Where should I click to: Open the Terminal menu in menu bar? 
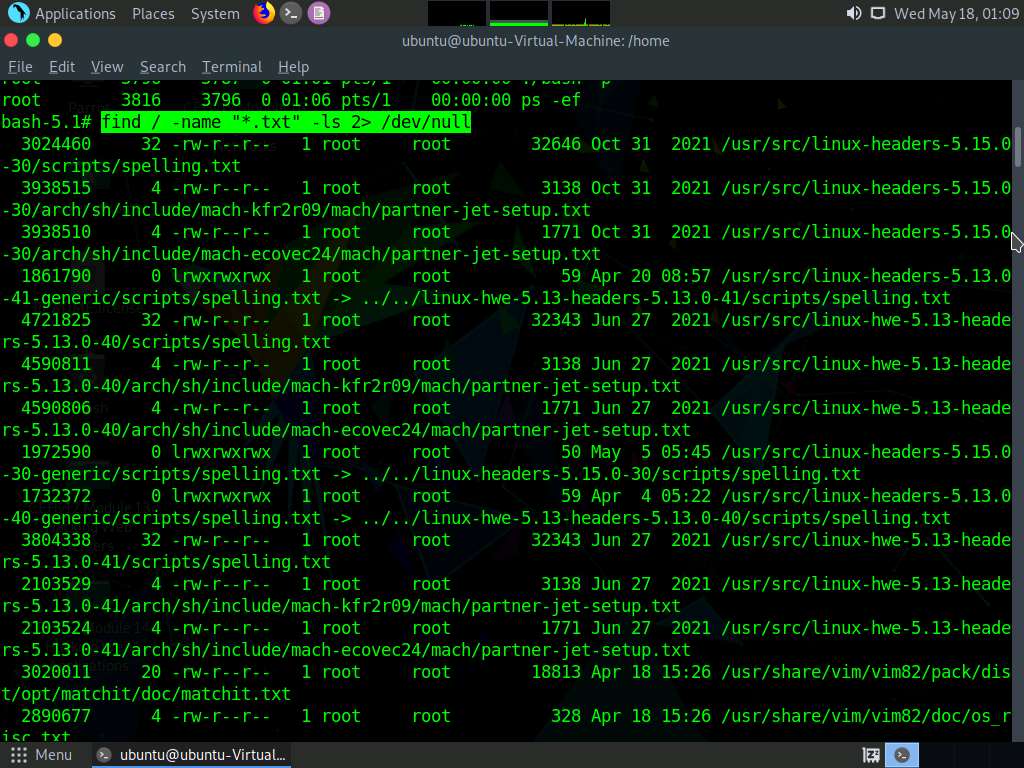coord(232,67)
